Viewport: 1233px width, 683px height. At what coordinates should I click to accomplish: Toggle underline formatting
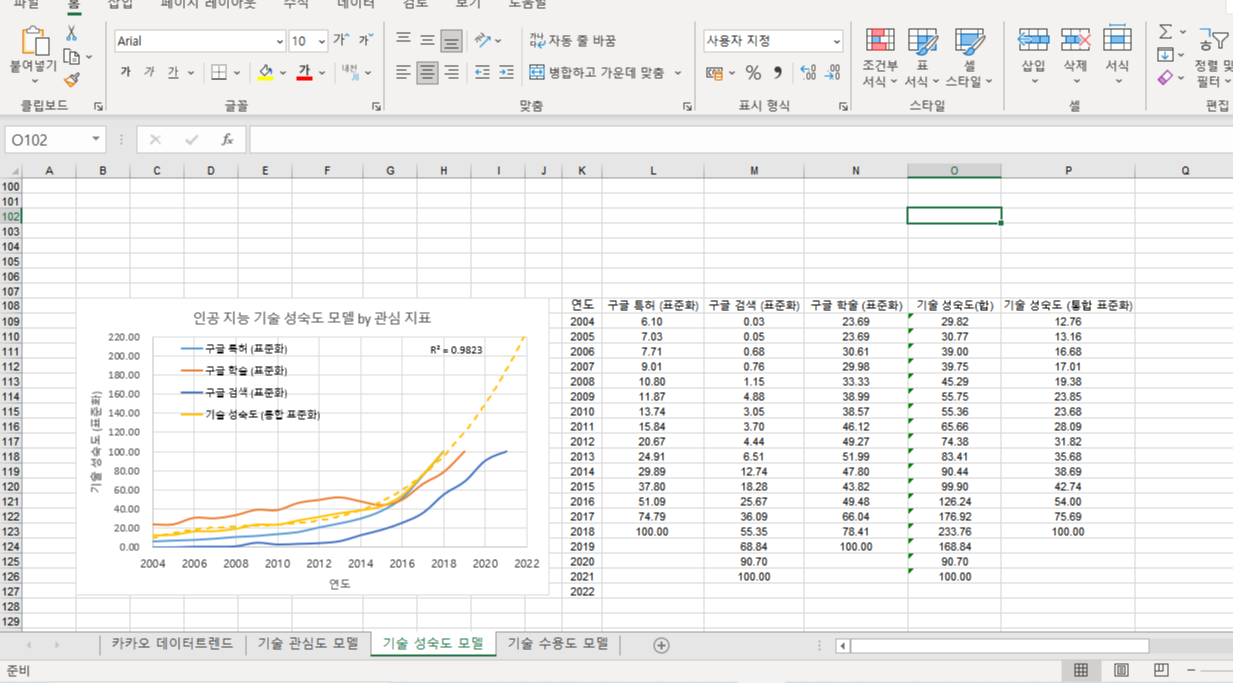pyautogui.click(x=173, y=73)
